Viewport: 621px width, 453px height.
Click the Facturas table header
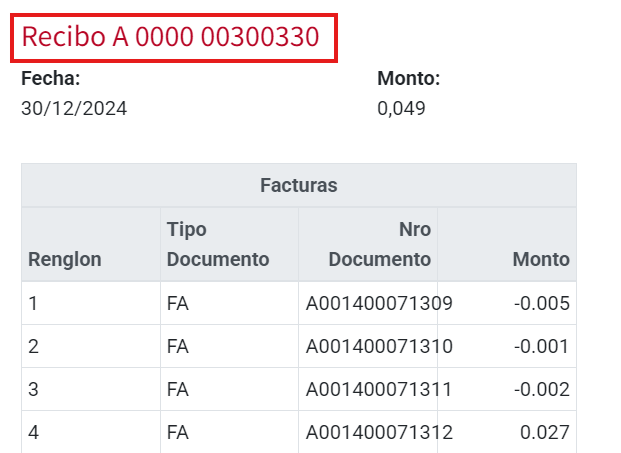coord(298,185)
